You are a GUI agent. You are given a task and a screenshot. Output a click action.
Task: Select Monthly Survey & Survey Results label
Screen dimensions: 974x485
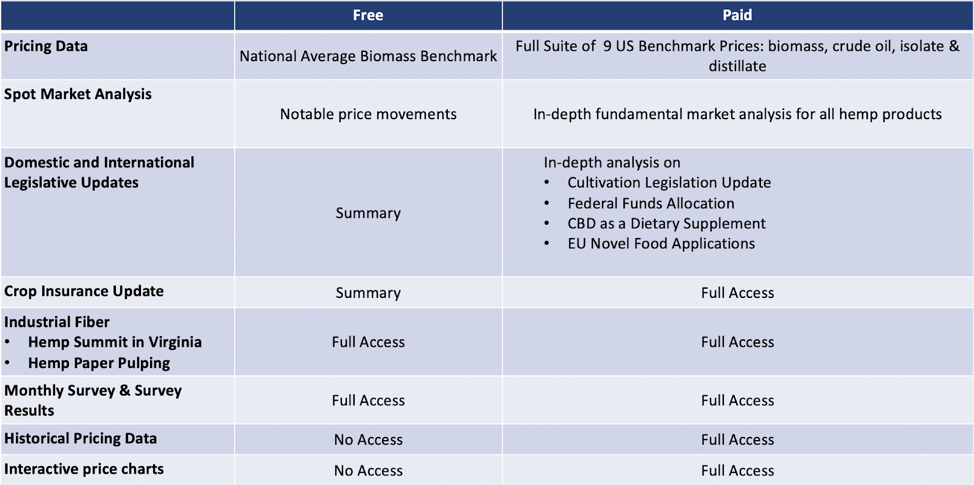tap(93, 401)
